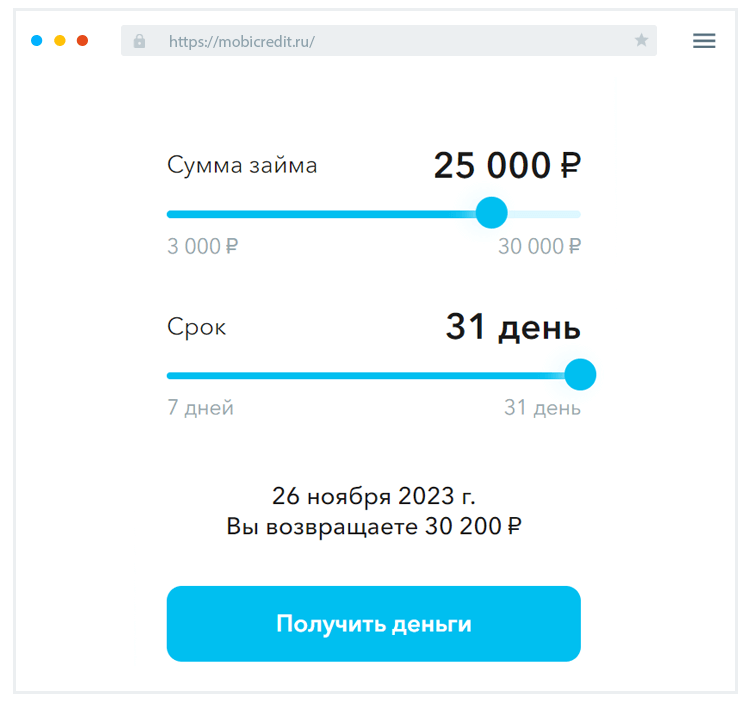Click the bold "31 день" term value
The image size is (751, 709).
tap(513, 327)
